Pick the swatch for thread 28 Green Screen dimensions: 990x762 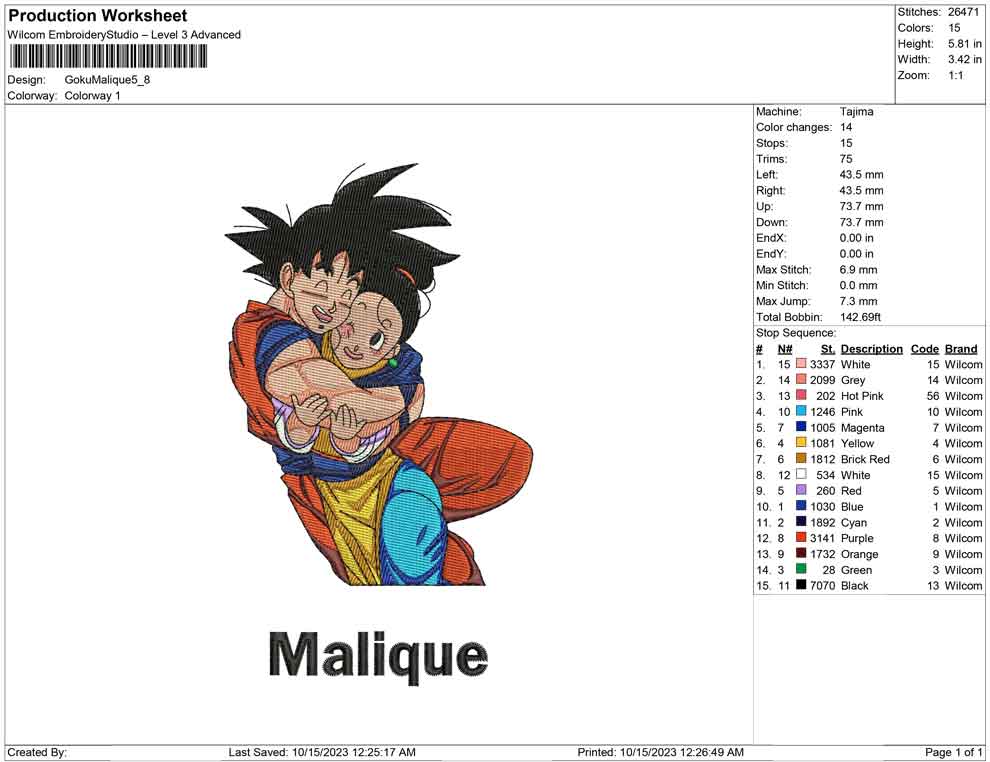(x=801, y=569)
